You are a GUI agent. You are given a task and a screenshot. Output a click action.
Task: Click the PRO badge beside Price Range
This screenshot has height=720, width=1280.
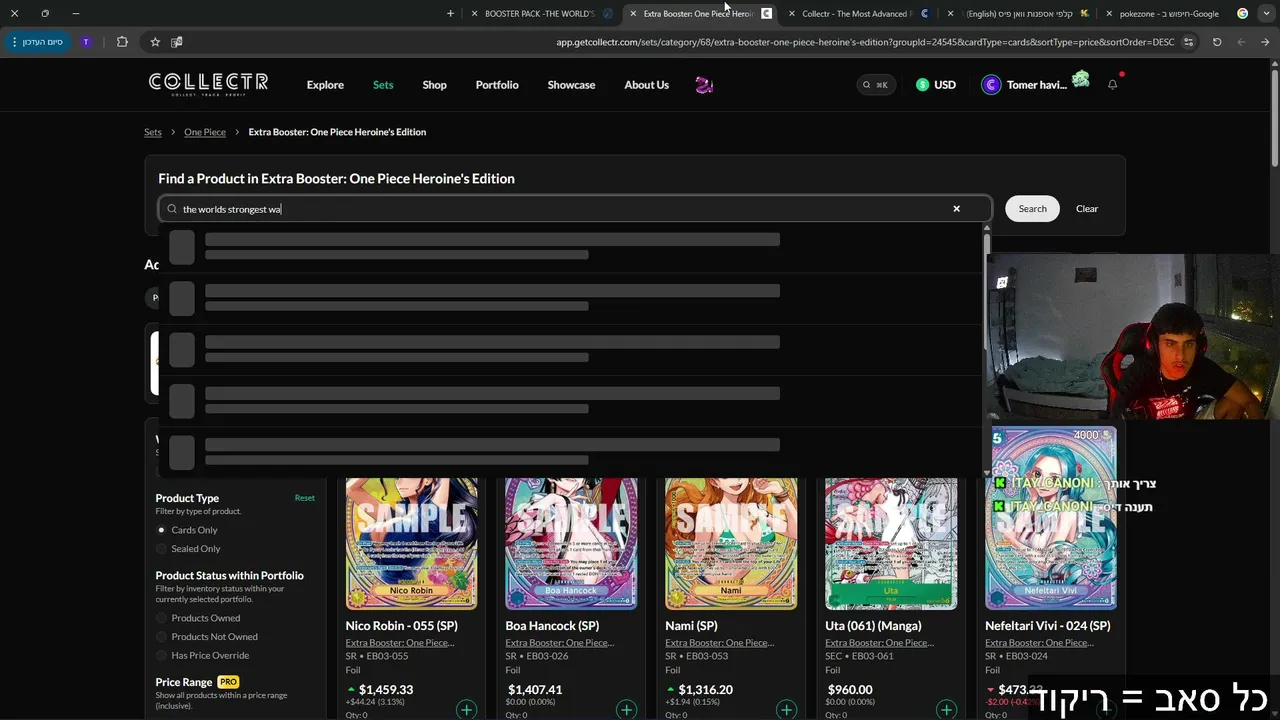click(229, 682)
